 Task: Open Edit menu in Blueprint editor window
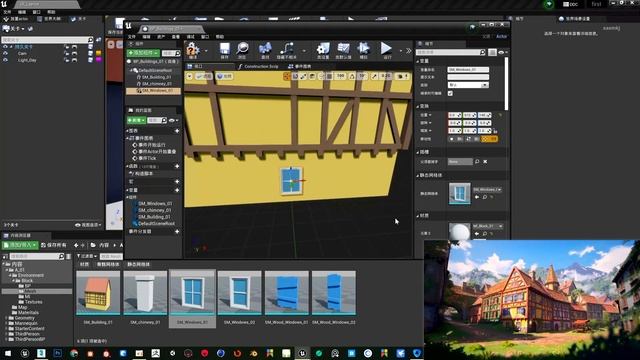147,37
